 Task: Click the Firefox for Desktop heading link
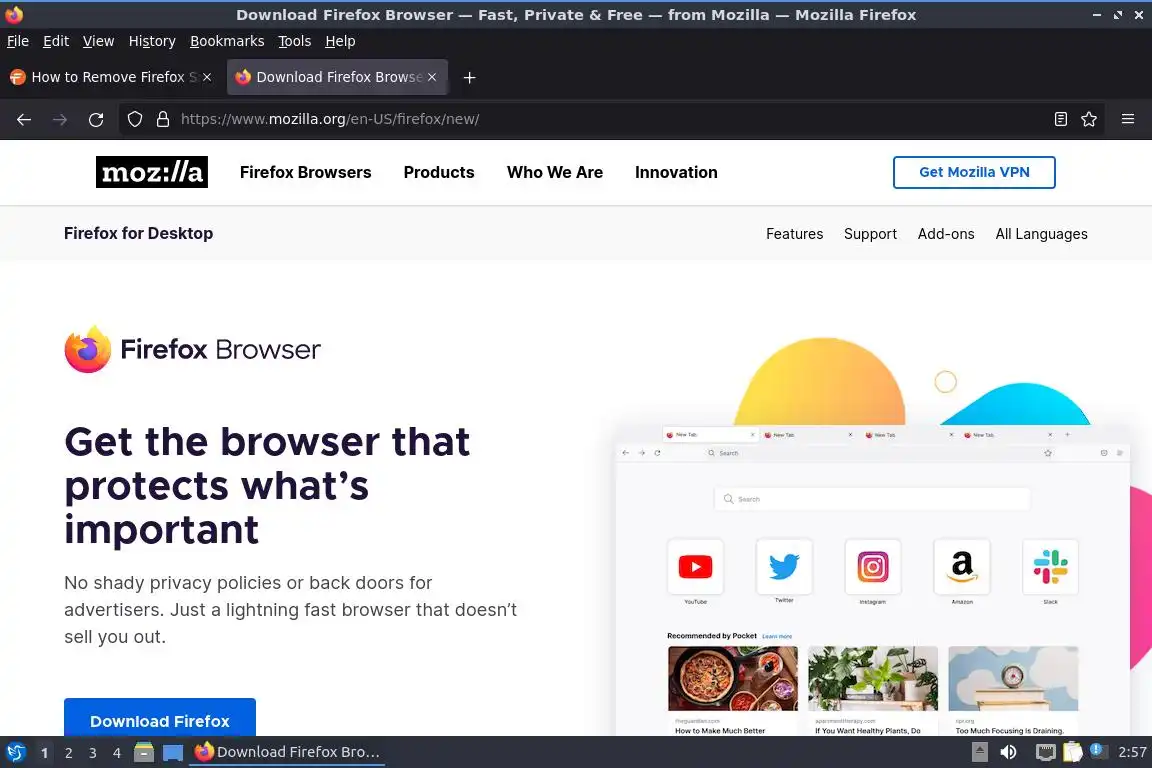point(138,233)
